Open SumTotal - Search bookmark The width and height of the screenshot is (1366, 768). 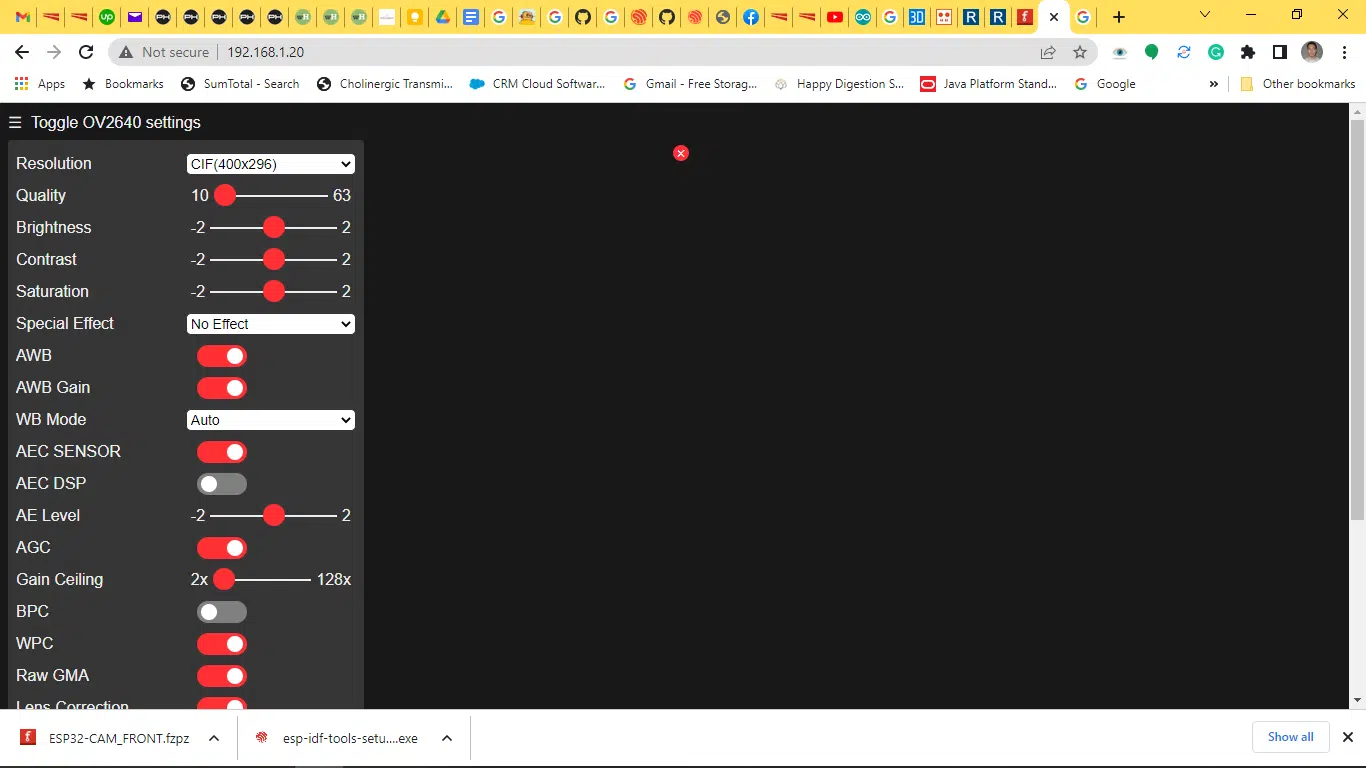click(x=240, y=84)
